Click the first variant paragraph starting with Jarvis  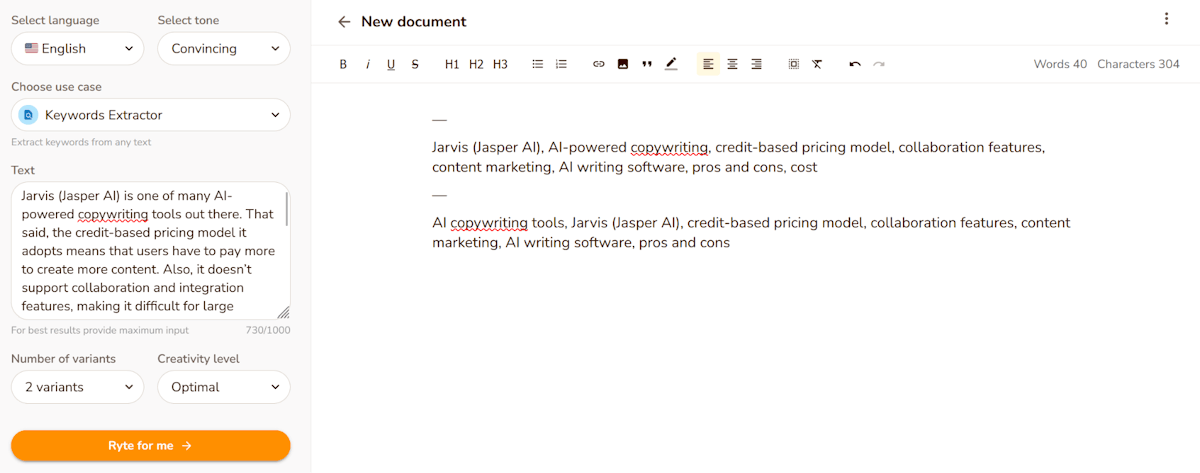click(x=738, y=157)
